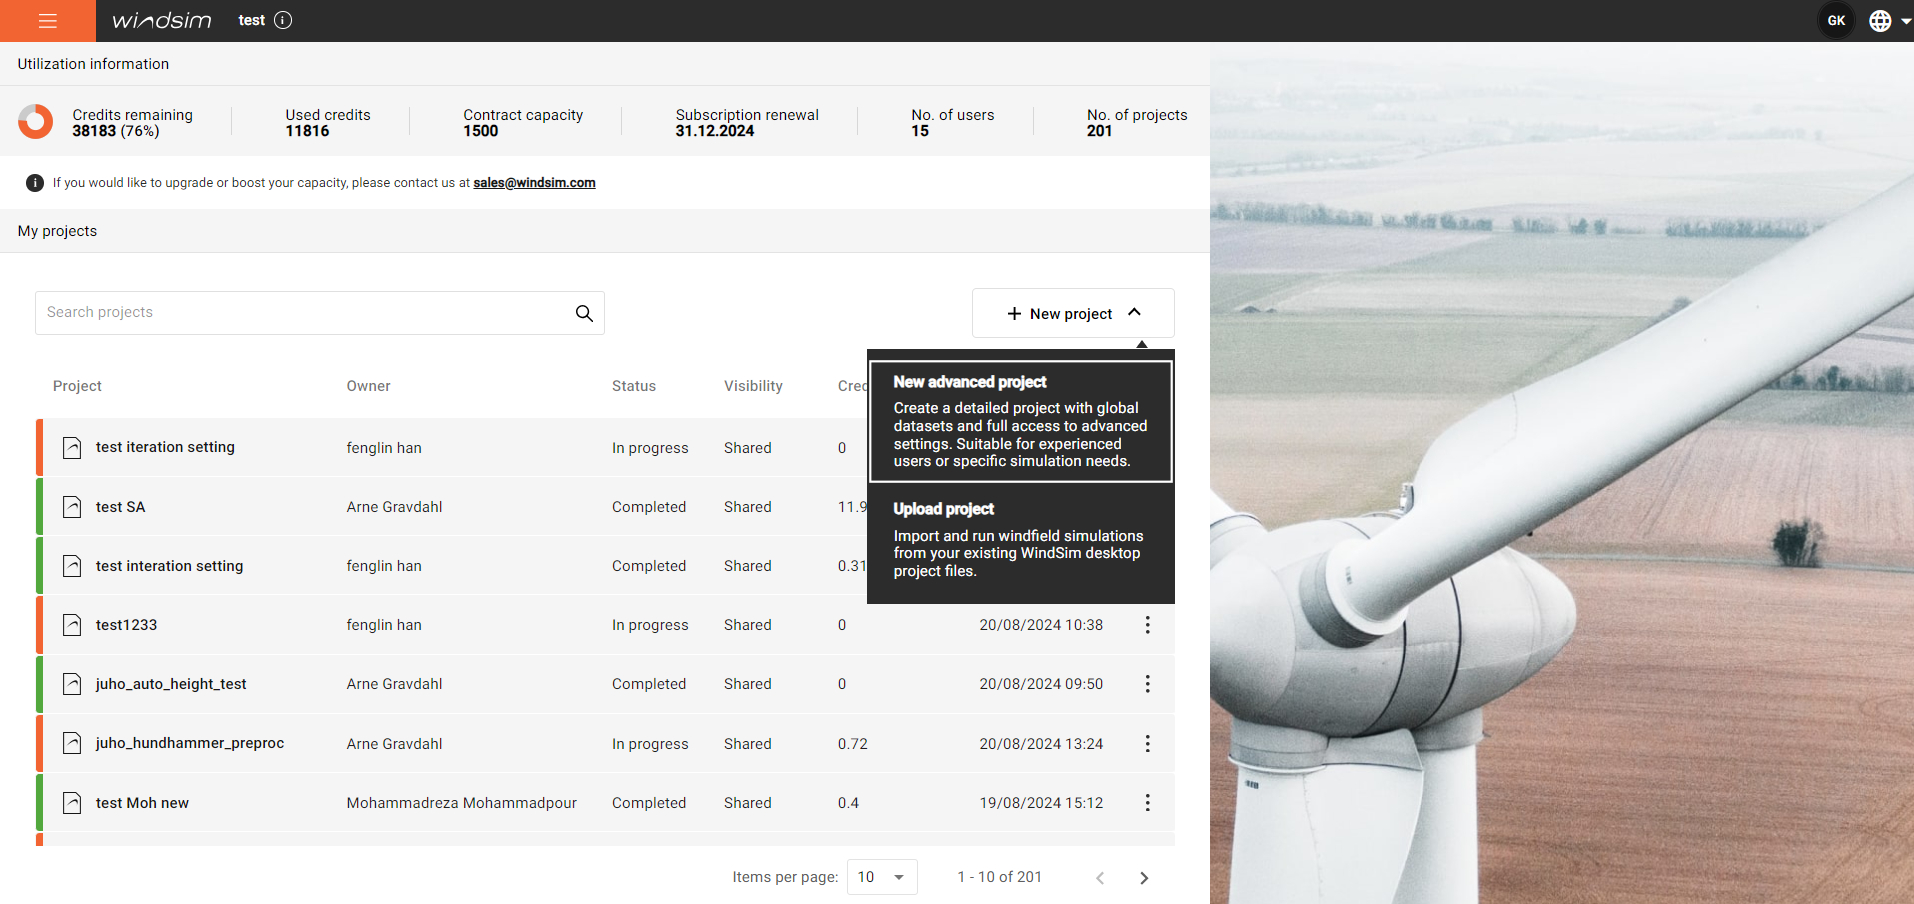
Task: Click document icon of test SA project
Action: [x=72, y=507]
